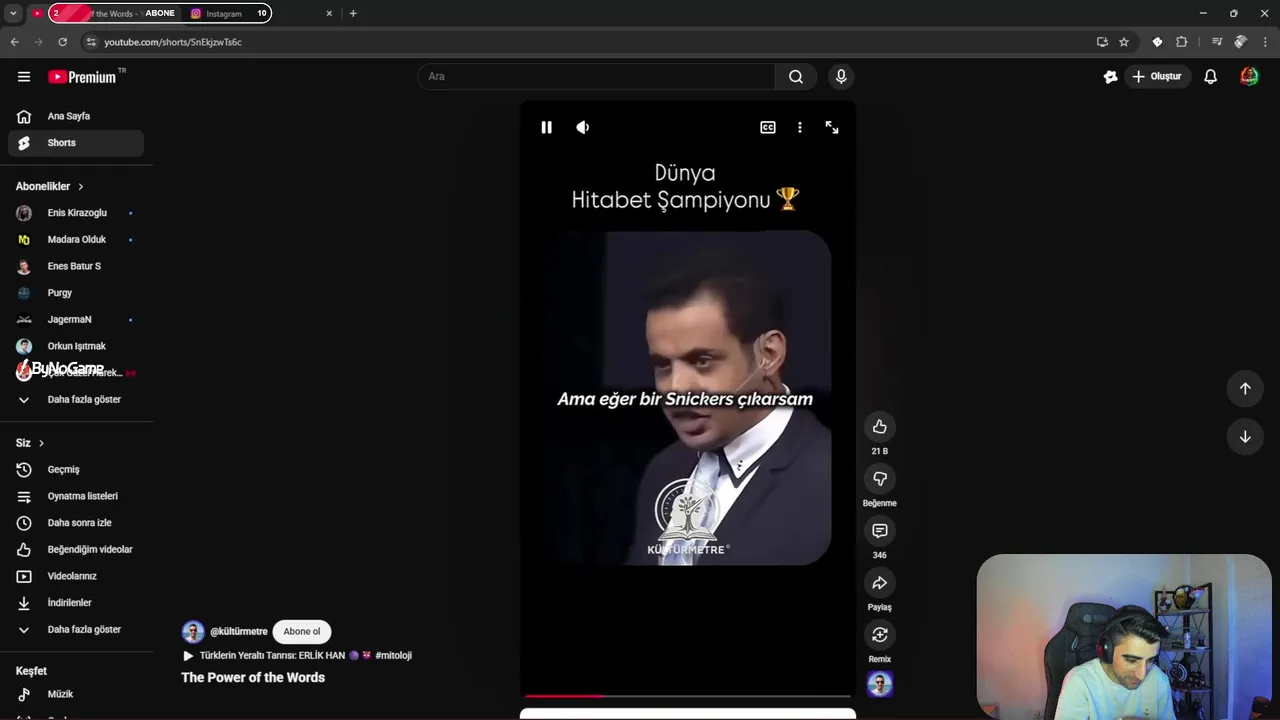
Task: Click the install app icon in address bar
Action: click(x=1102, y=42)
